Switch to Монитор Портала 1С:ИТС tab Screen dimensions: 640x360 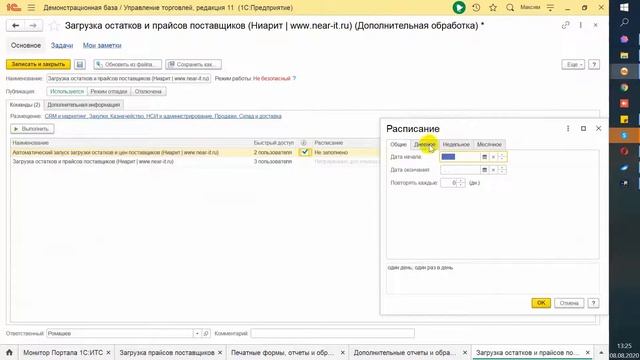pos(62,352)
